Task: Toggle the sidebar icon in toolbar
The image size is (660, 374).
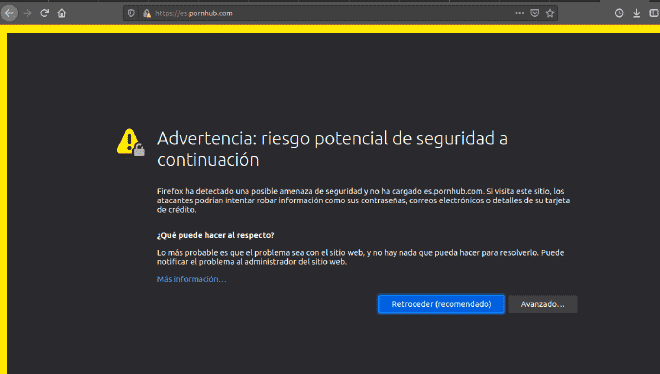Action: pos(654,13)
